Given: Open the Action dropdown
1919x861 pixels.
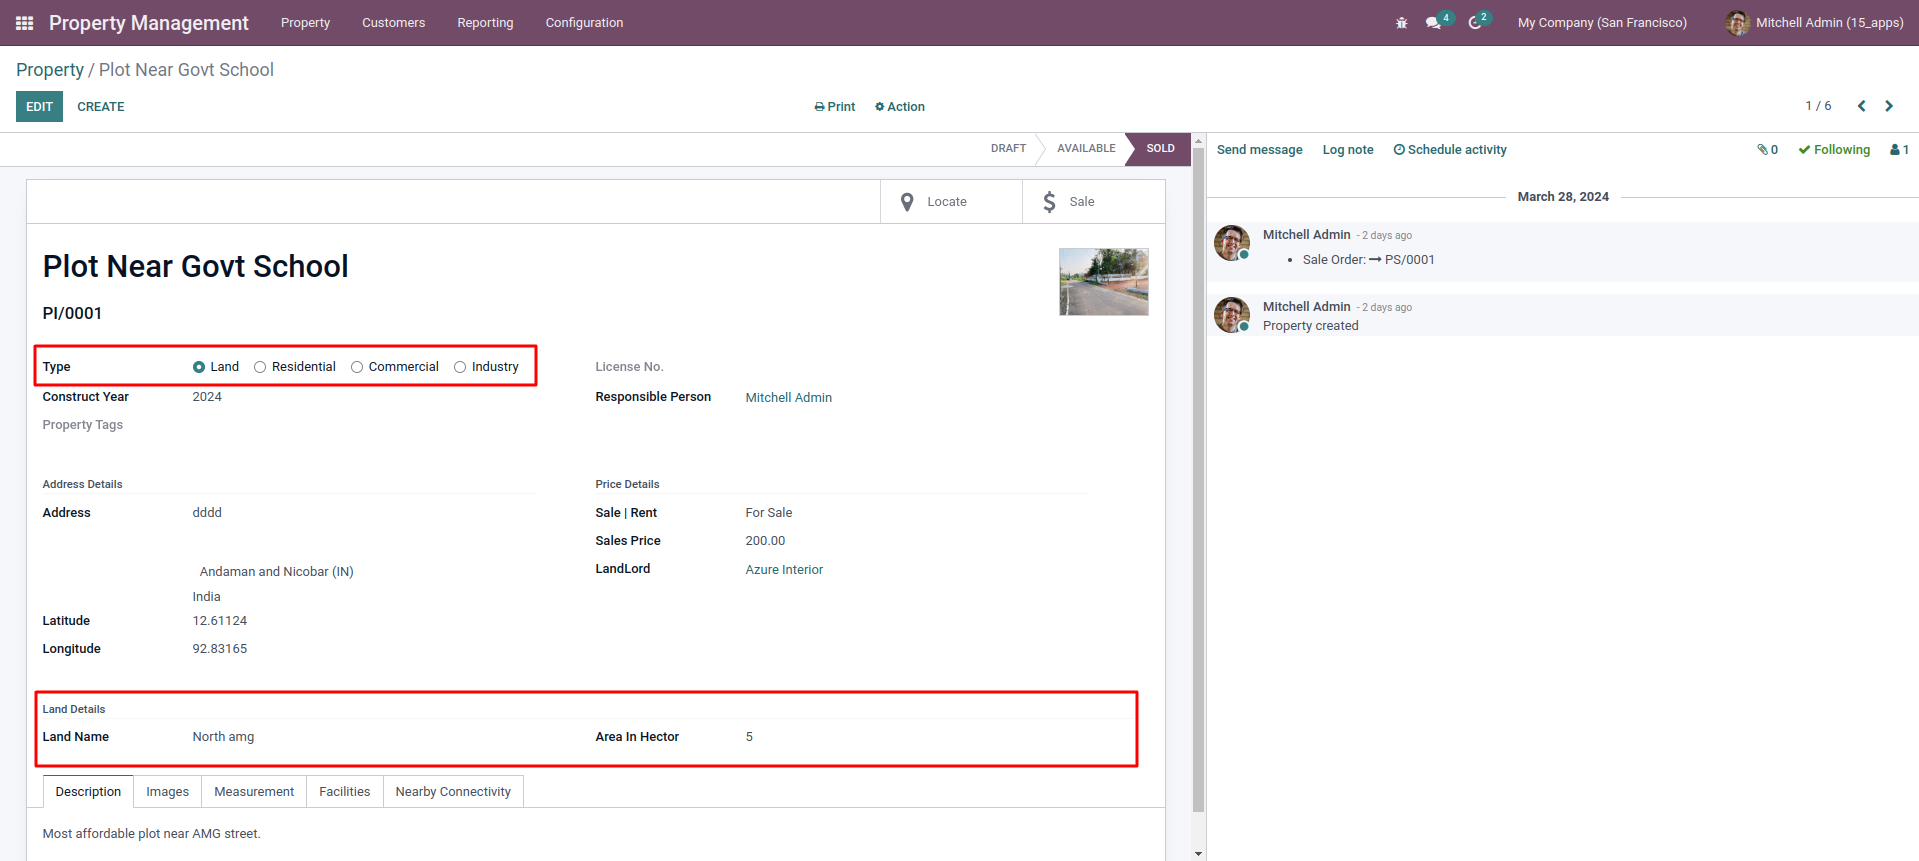Looking at the screenshot, I should [x=900, y=107].
